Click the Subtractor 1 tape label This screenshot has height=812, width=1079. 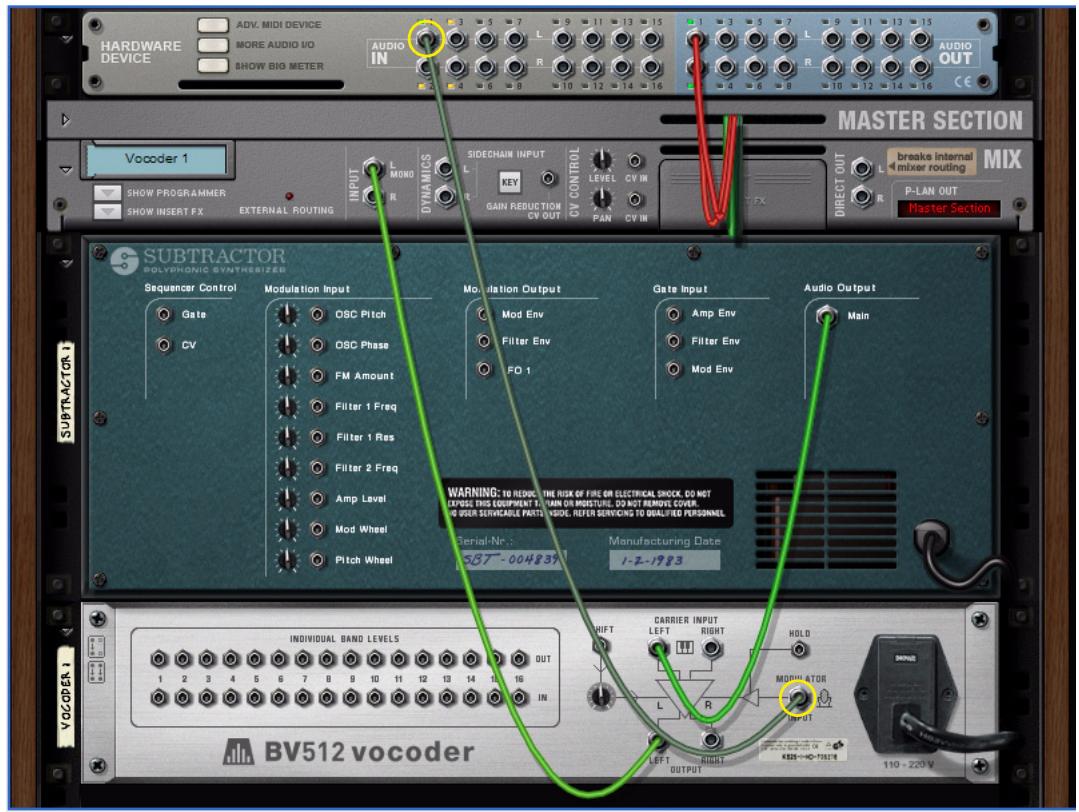click(65, 392)
